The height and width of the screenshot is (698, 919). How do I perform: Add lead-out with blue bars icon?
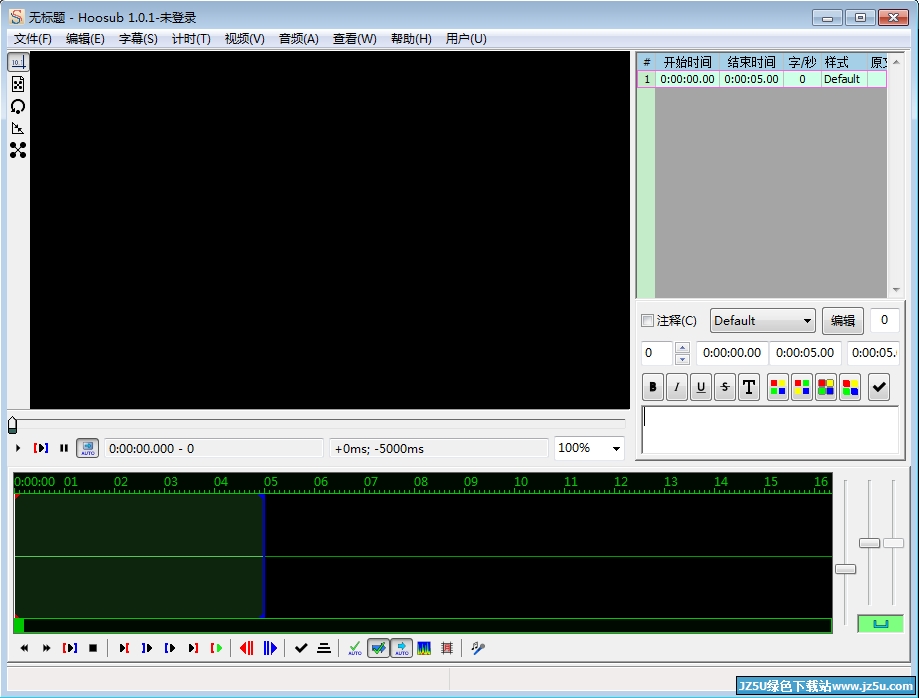pyautogui.click(x=270, y=648)
